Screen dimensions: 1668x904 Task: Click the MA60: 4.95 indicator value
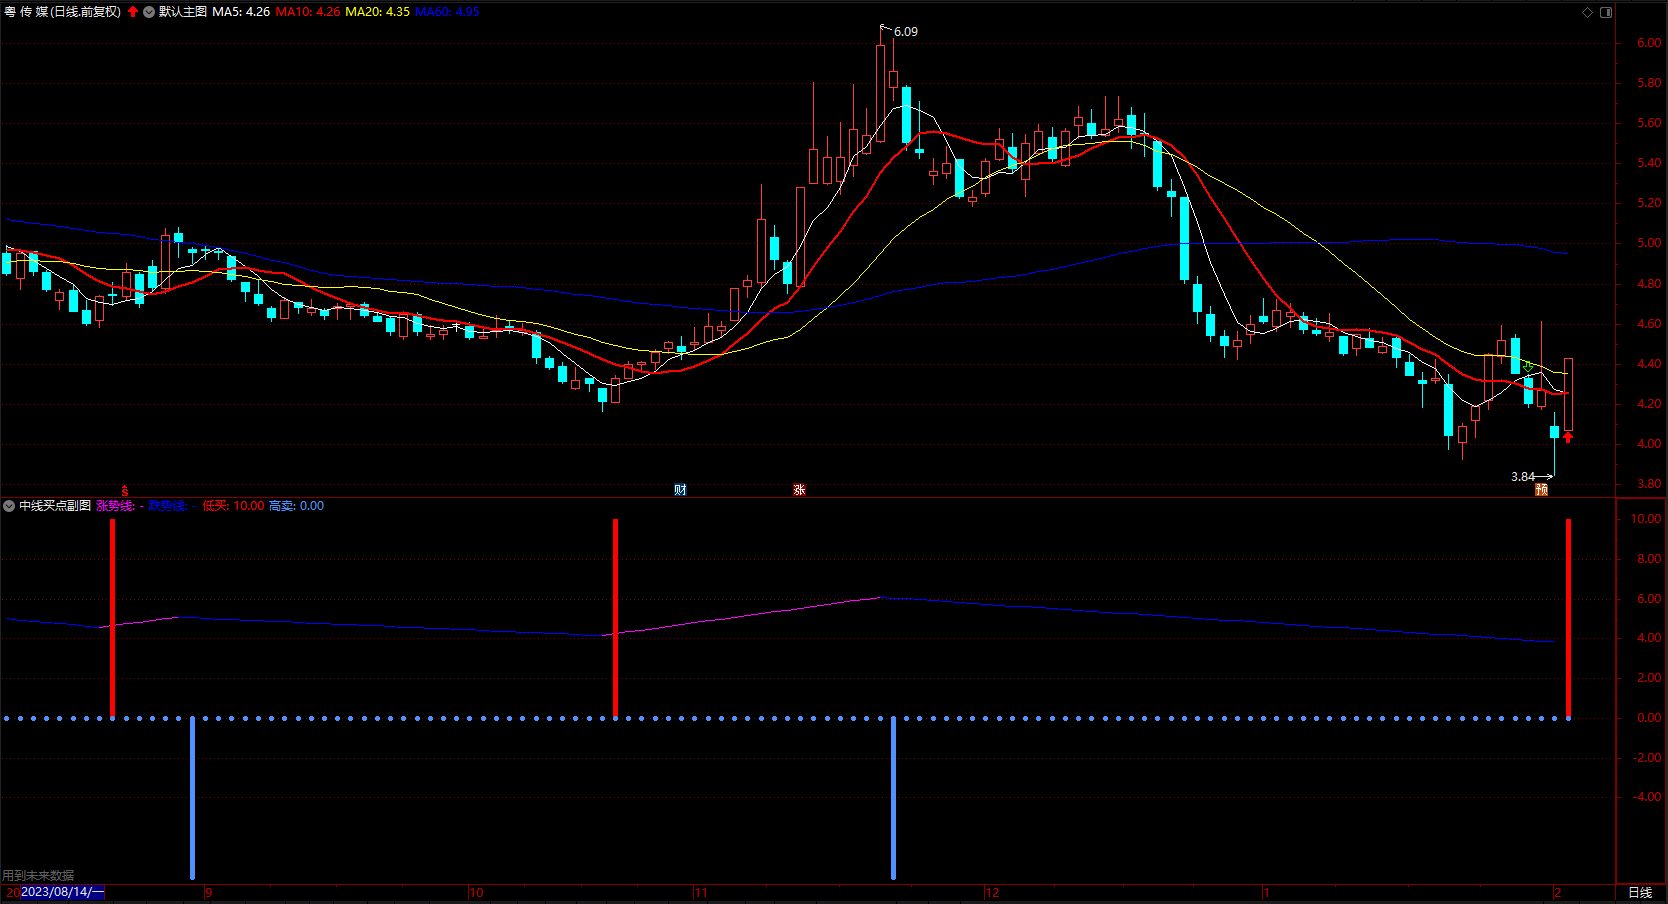448,12
